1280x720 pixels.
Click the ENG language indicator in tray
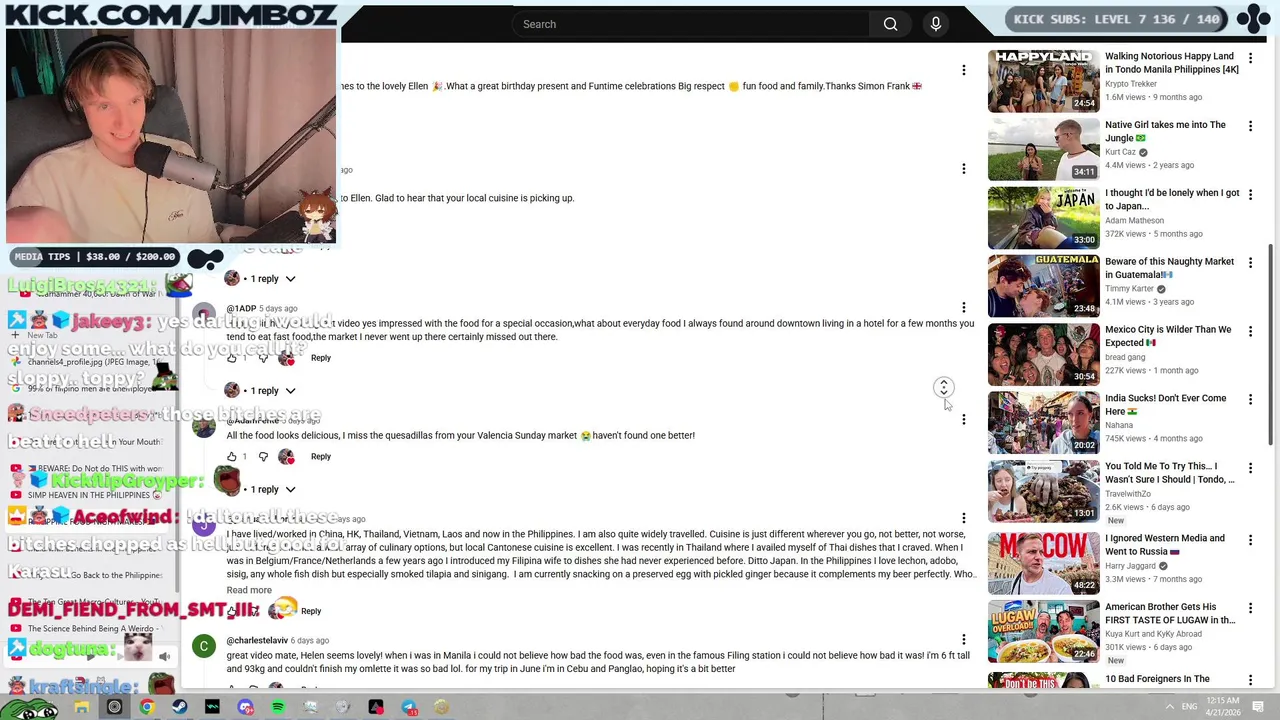1189,707
